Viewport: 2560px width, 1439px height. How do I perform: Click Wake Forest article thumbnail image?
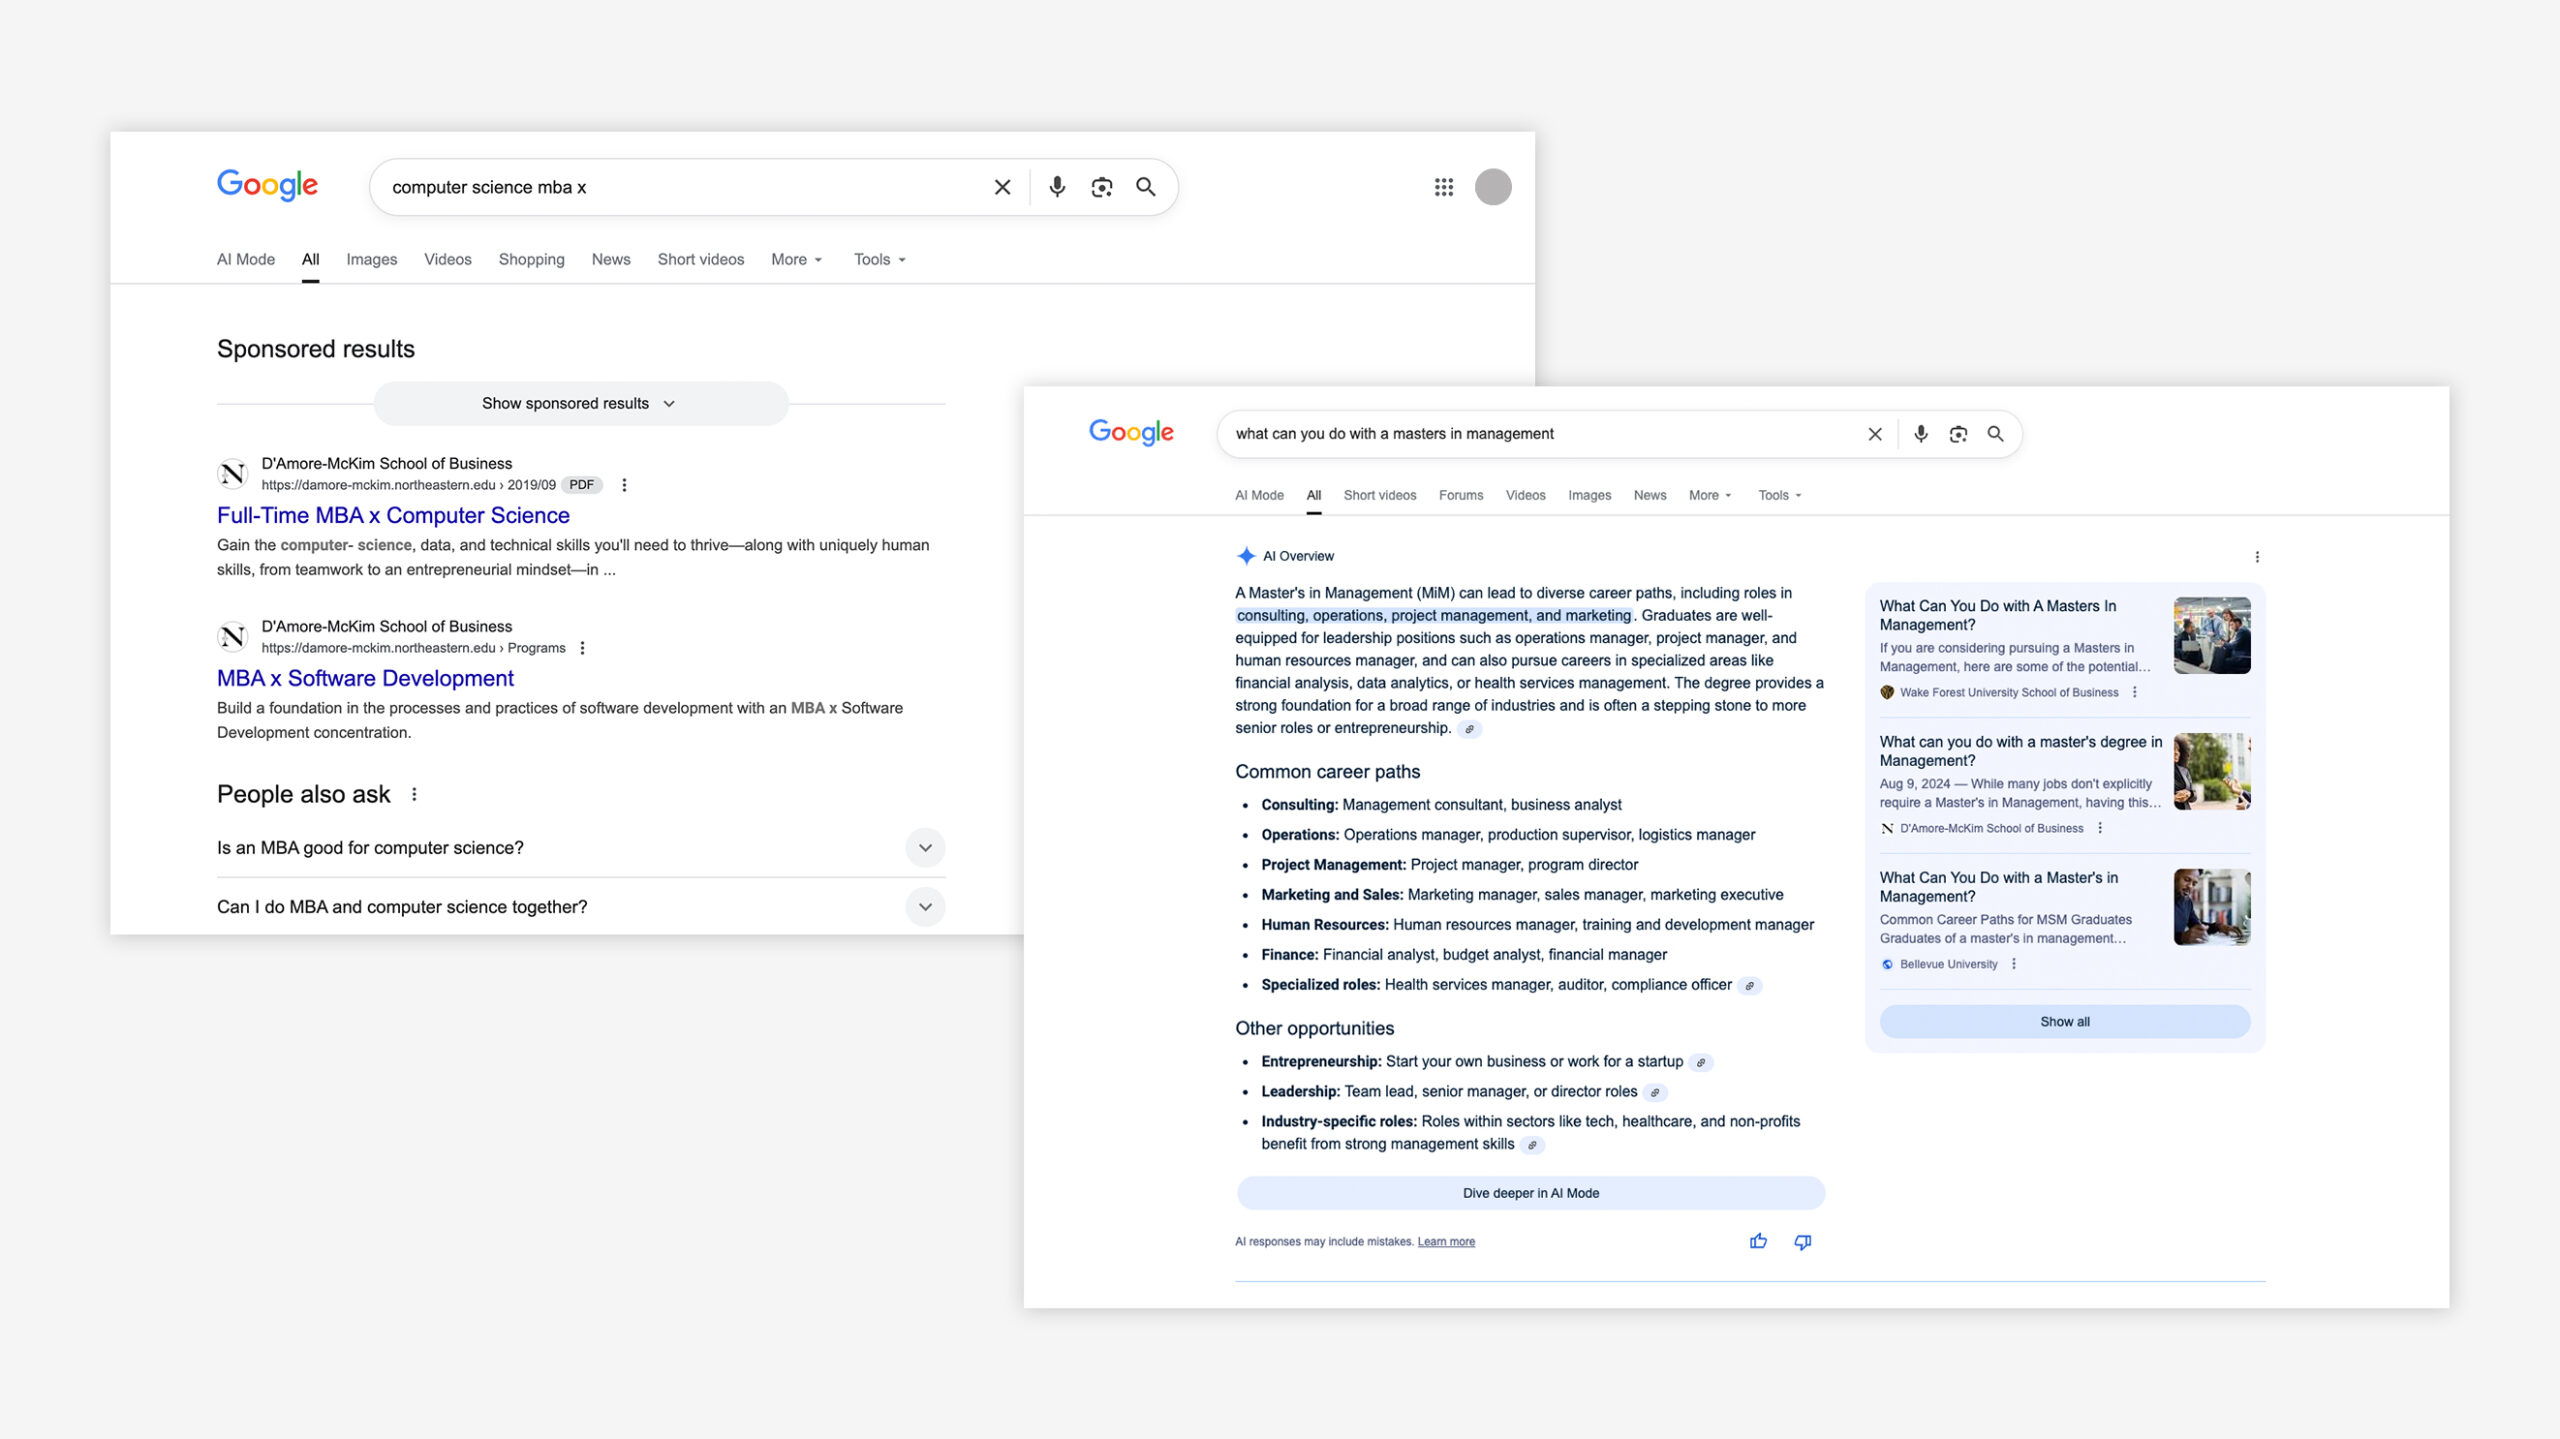pyautogui.click(x=2211, y=635)
